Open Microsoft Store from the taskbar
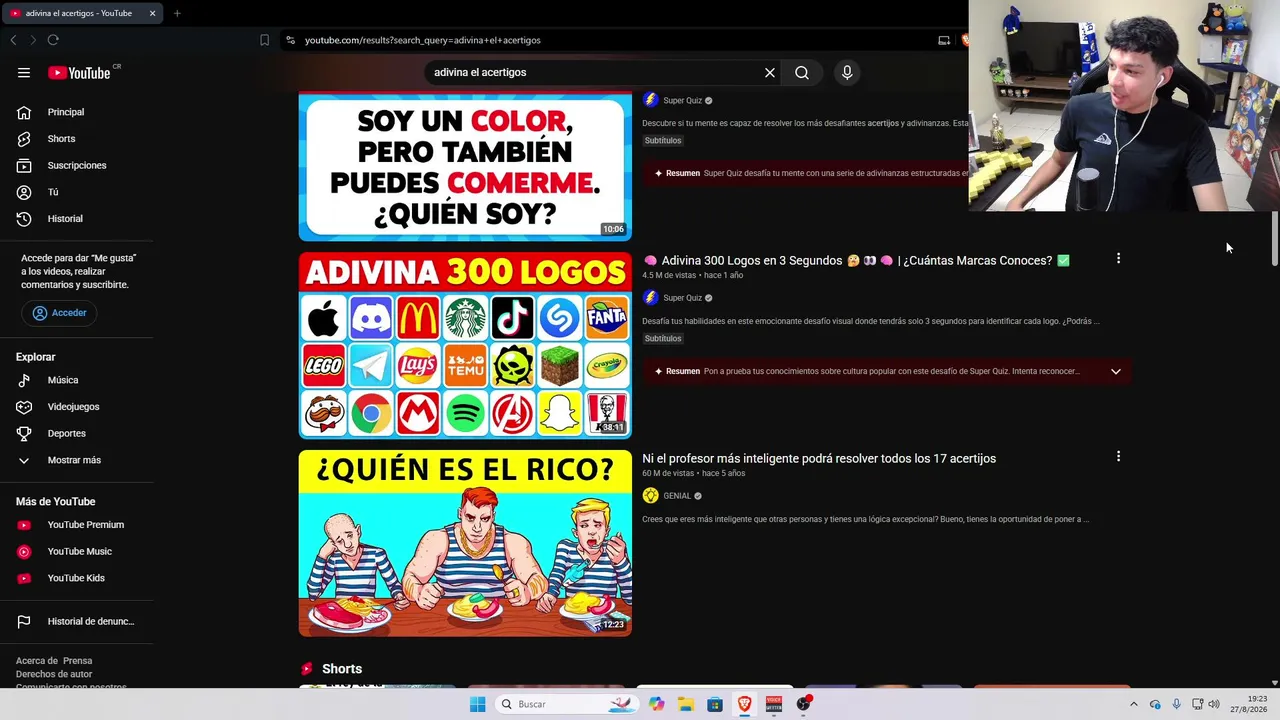The image size is (1280, 720). (x=715, y=704)
